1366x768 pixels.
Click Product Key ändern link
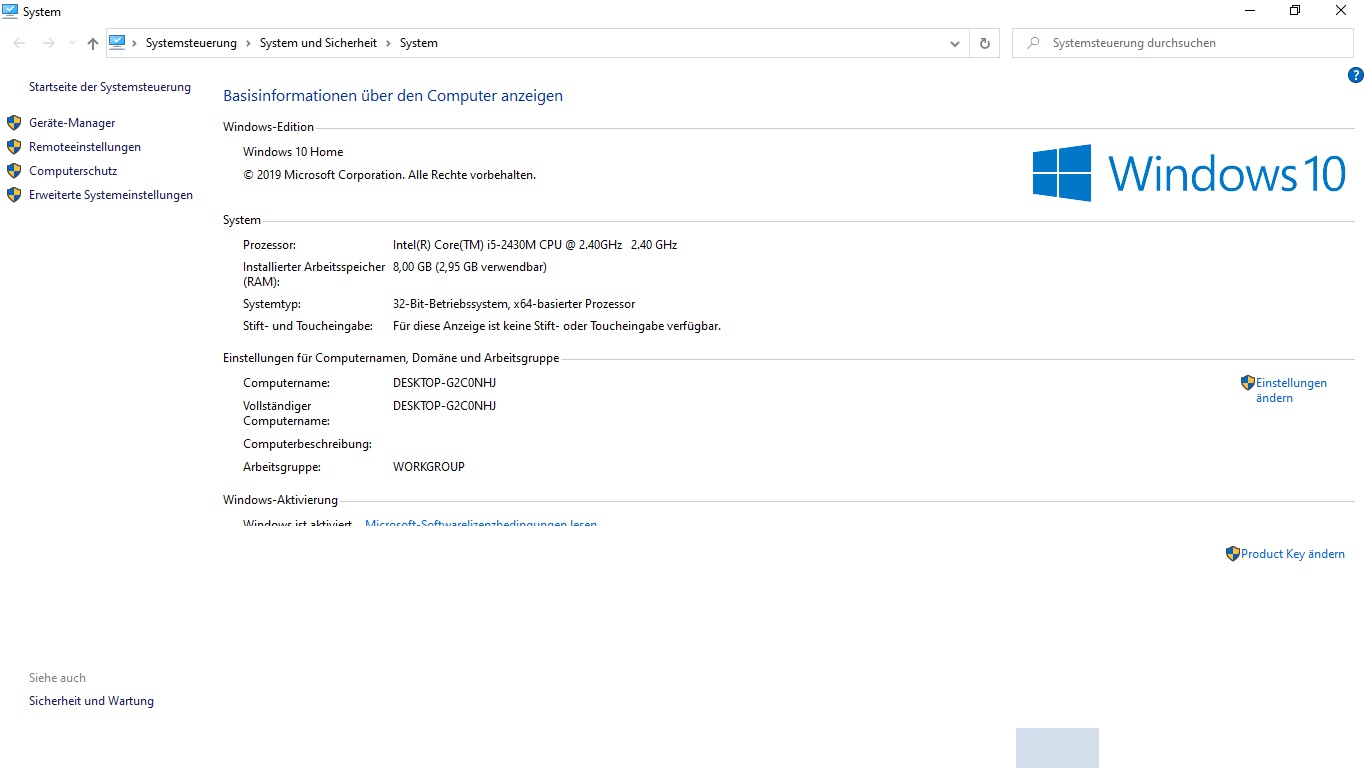coord(1293,554)
